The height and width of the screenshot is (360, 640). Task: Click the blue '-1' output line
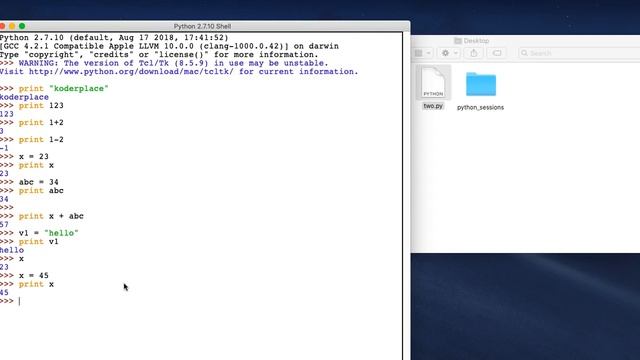4,148
